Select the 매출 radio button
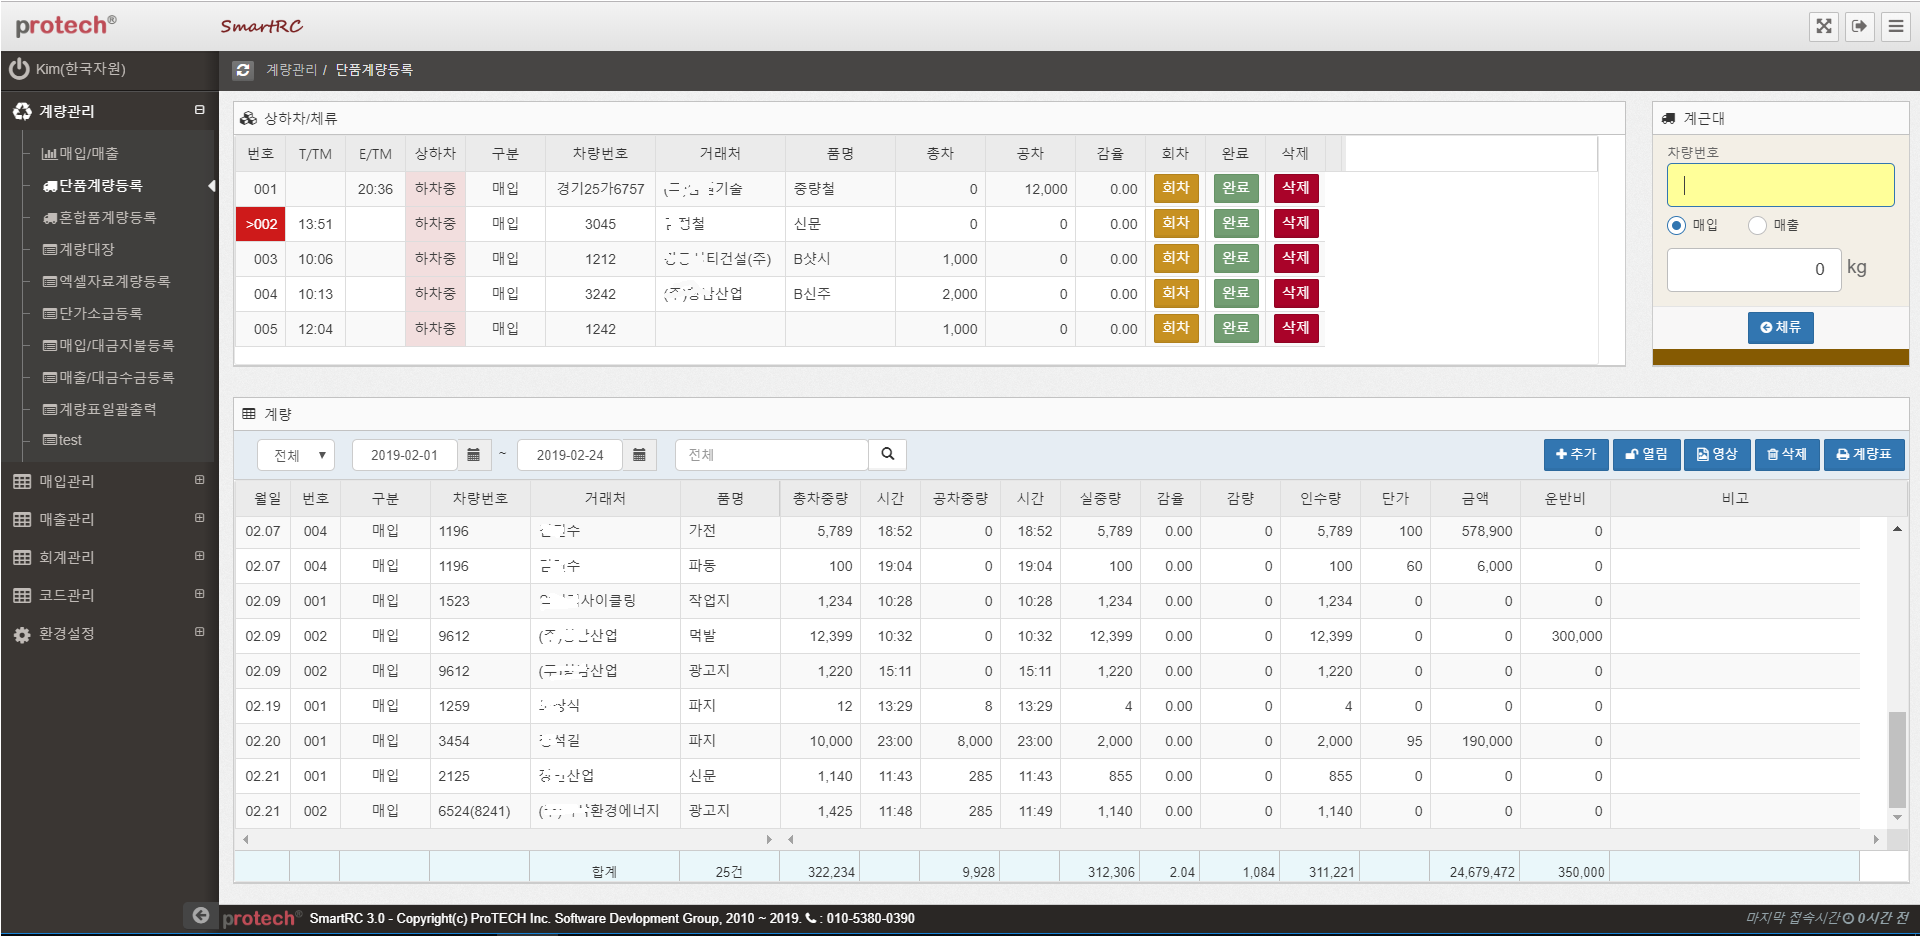Image resolution: width=1920 pixels, height=936 pixels. coord(1757,226)
